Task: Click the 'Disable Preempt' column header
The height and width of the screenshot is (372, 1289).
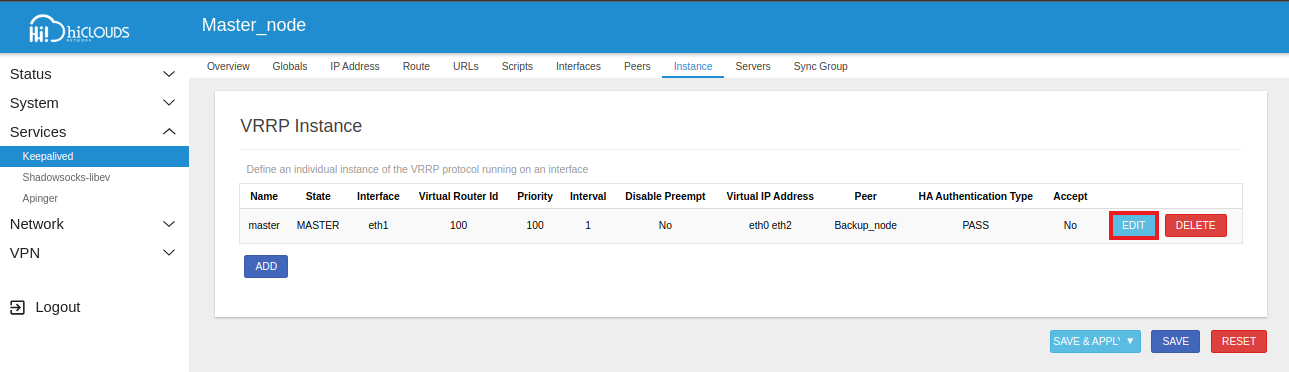Action: pyautogui.click(x=665, y=196)
